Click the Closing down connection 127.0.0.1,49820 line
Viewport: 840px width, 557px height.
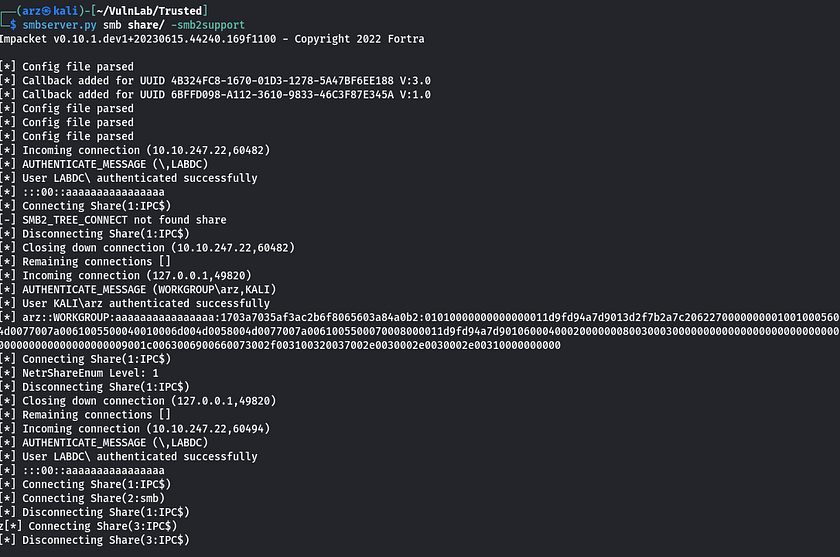[x=138, y=401]
